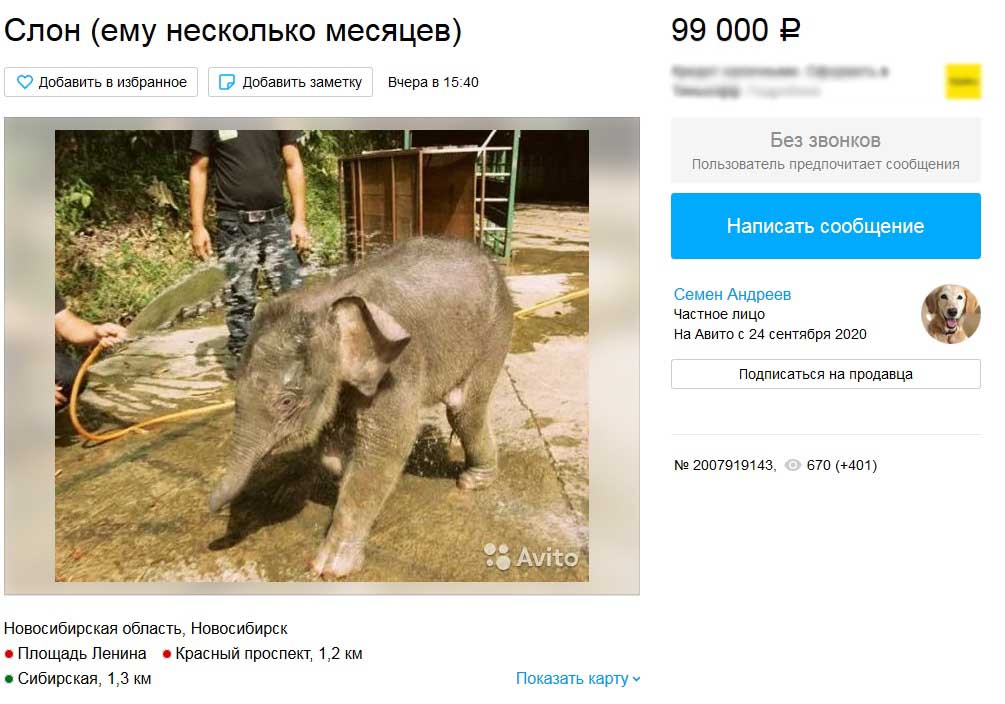This screenshot has height=704, width=1005.
Task: Click green metro dot near Сибирская
Action: 9,679
